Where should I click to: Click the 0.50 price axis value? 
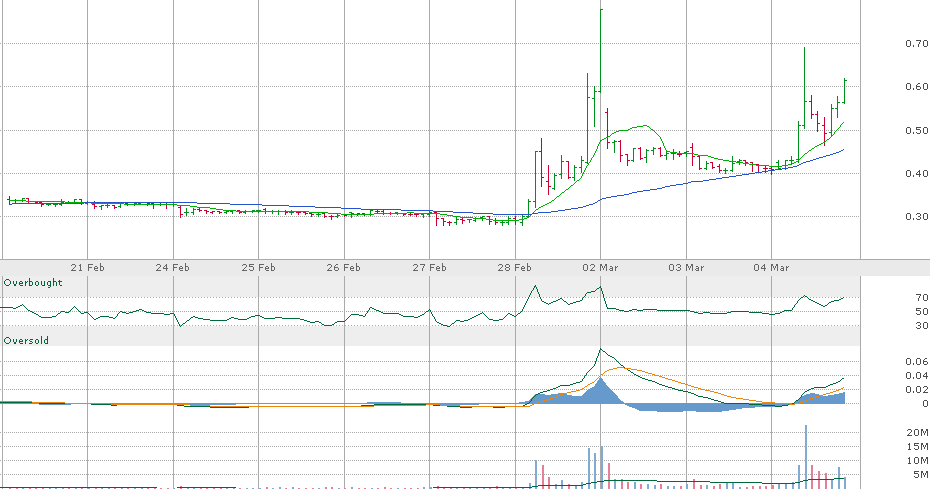tap(917, 131)
